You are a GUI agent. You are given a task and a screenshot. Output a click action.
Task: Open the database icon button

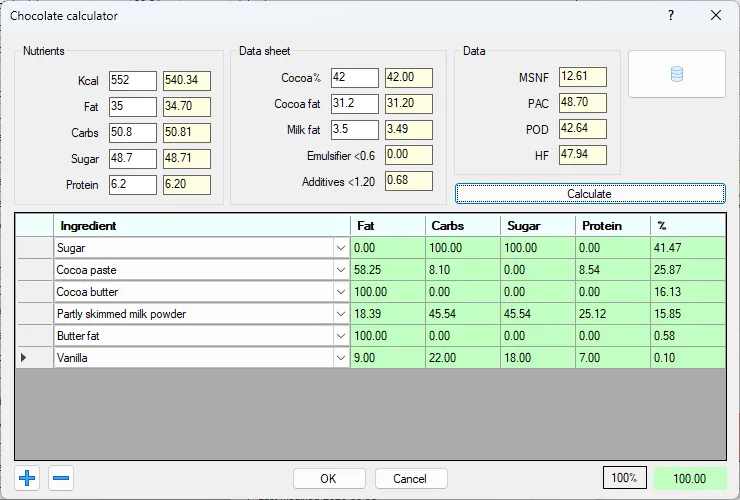[677, 74]
